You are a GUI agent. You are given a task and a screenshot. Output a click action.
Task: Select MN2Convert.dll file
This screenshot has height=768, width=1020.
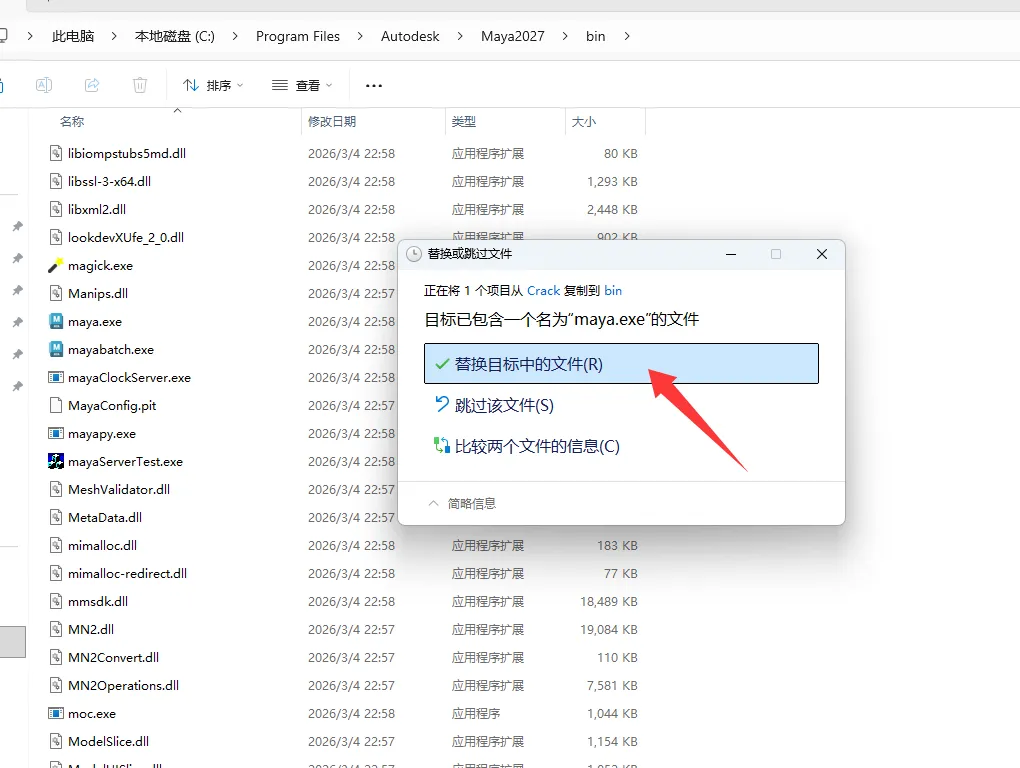pos(113,657)
